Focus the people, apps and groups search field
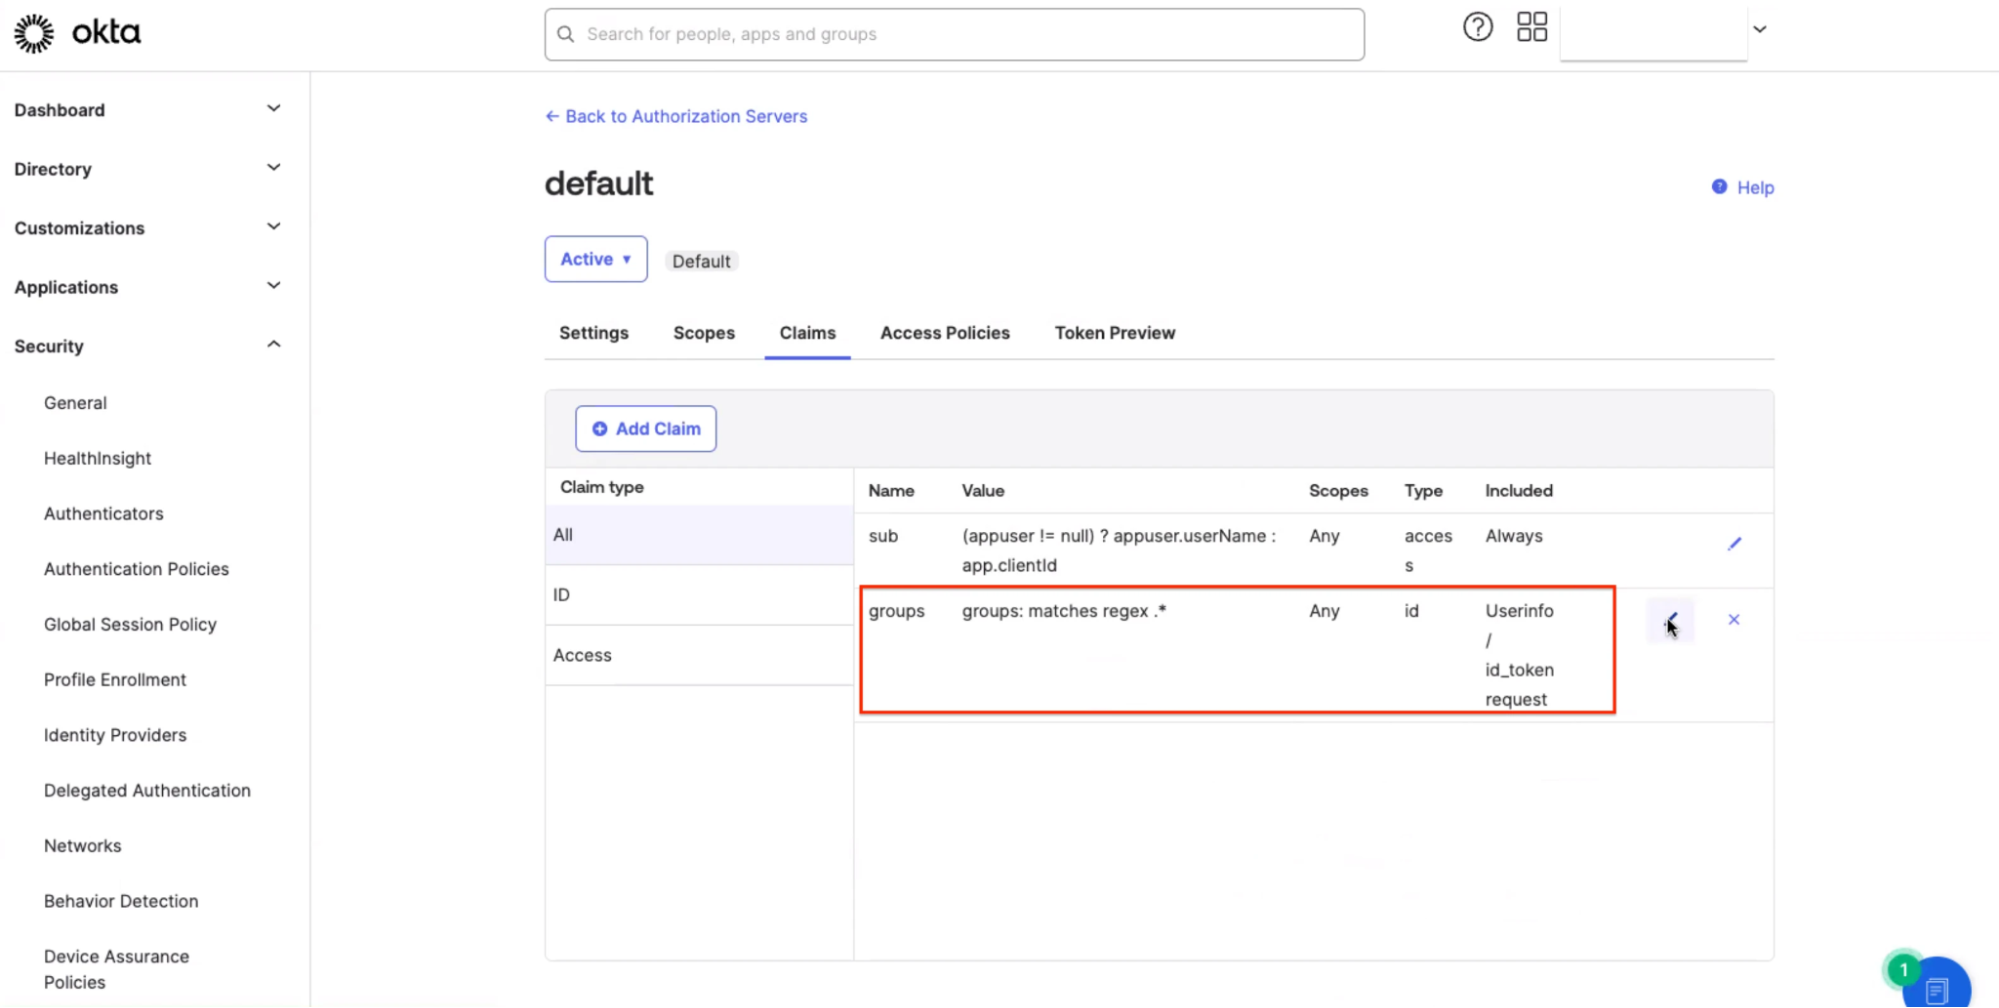This screenshot has height=1008, width=1999. coord(955,34)
